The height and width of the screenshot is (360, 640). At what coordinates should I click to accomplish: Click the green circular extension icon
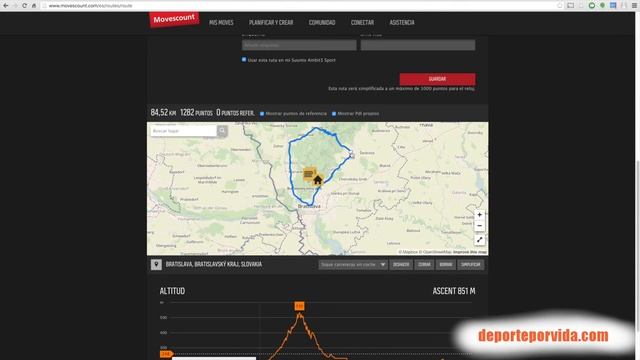tap(591, 6)
